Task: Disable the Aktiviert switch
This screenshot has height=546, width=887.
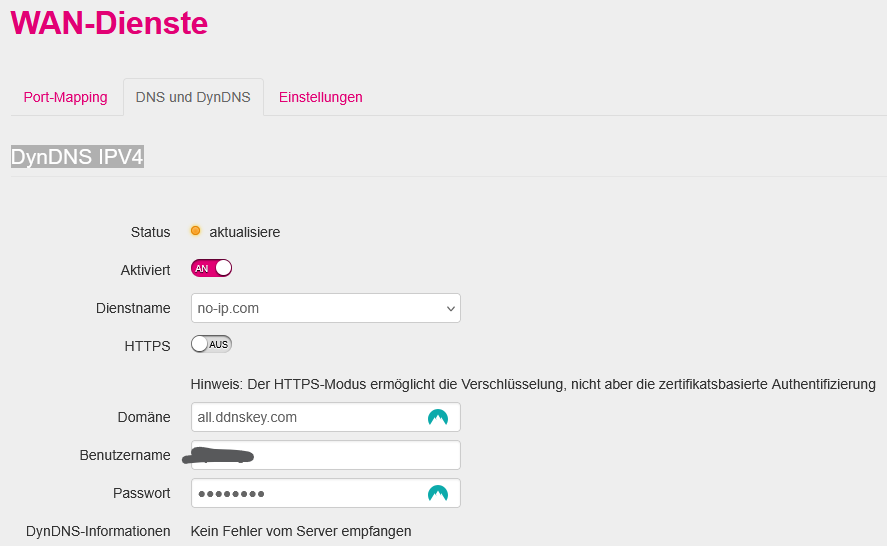Action: point(212,268)
